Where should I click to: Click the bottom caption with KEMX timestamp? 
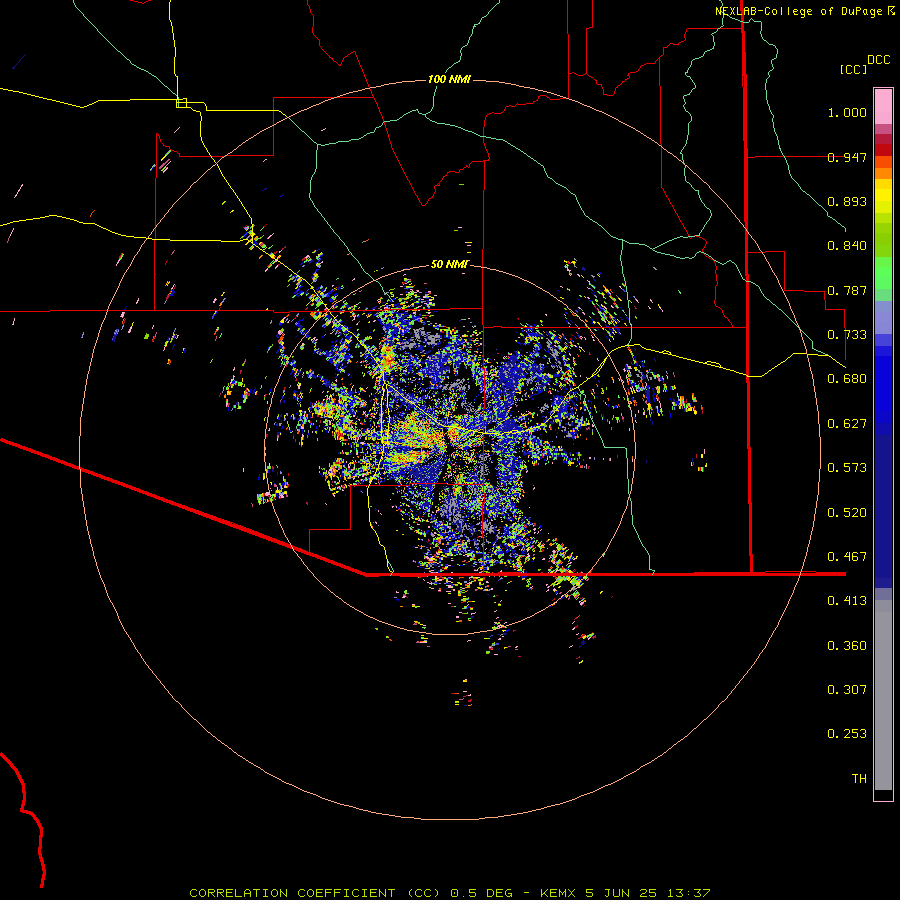click(450, 893)
